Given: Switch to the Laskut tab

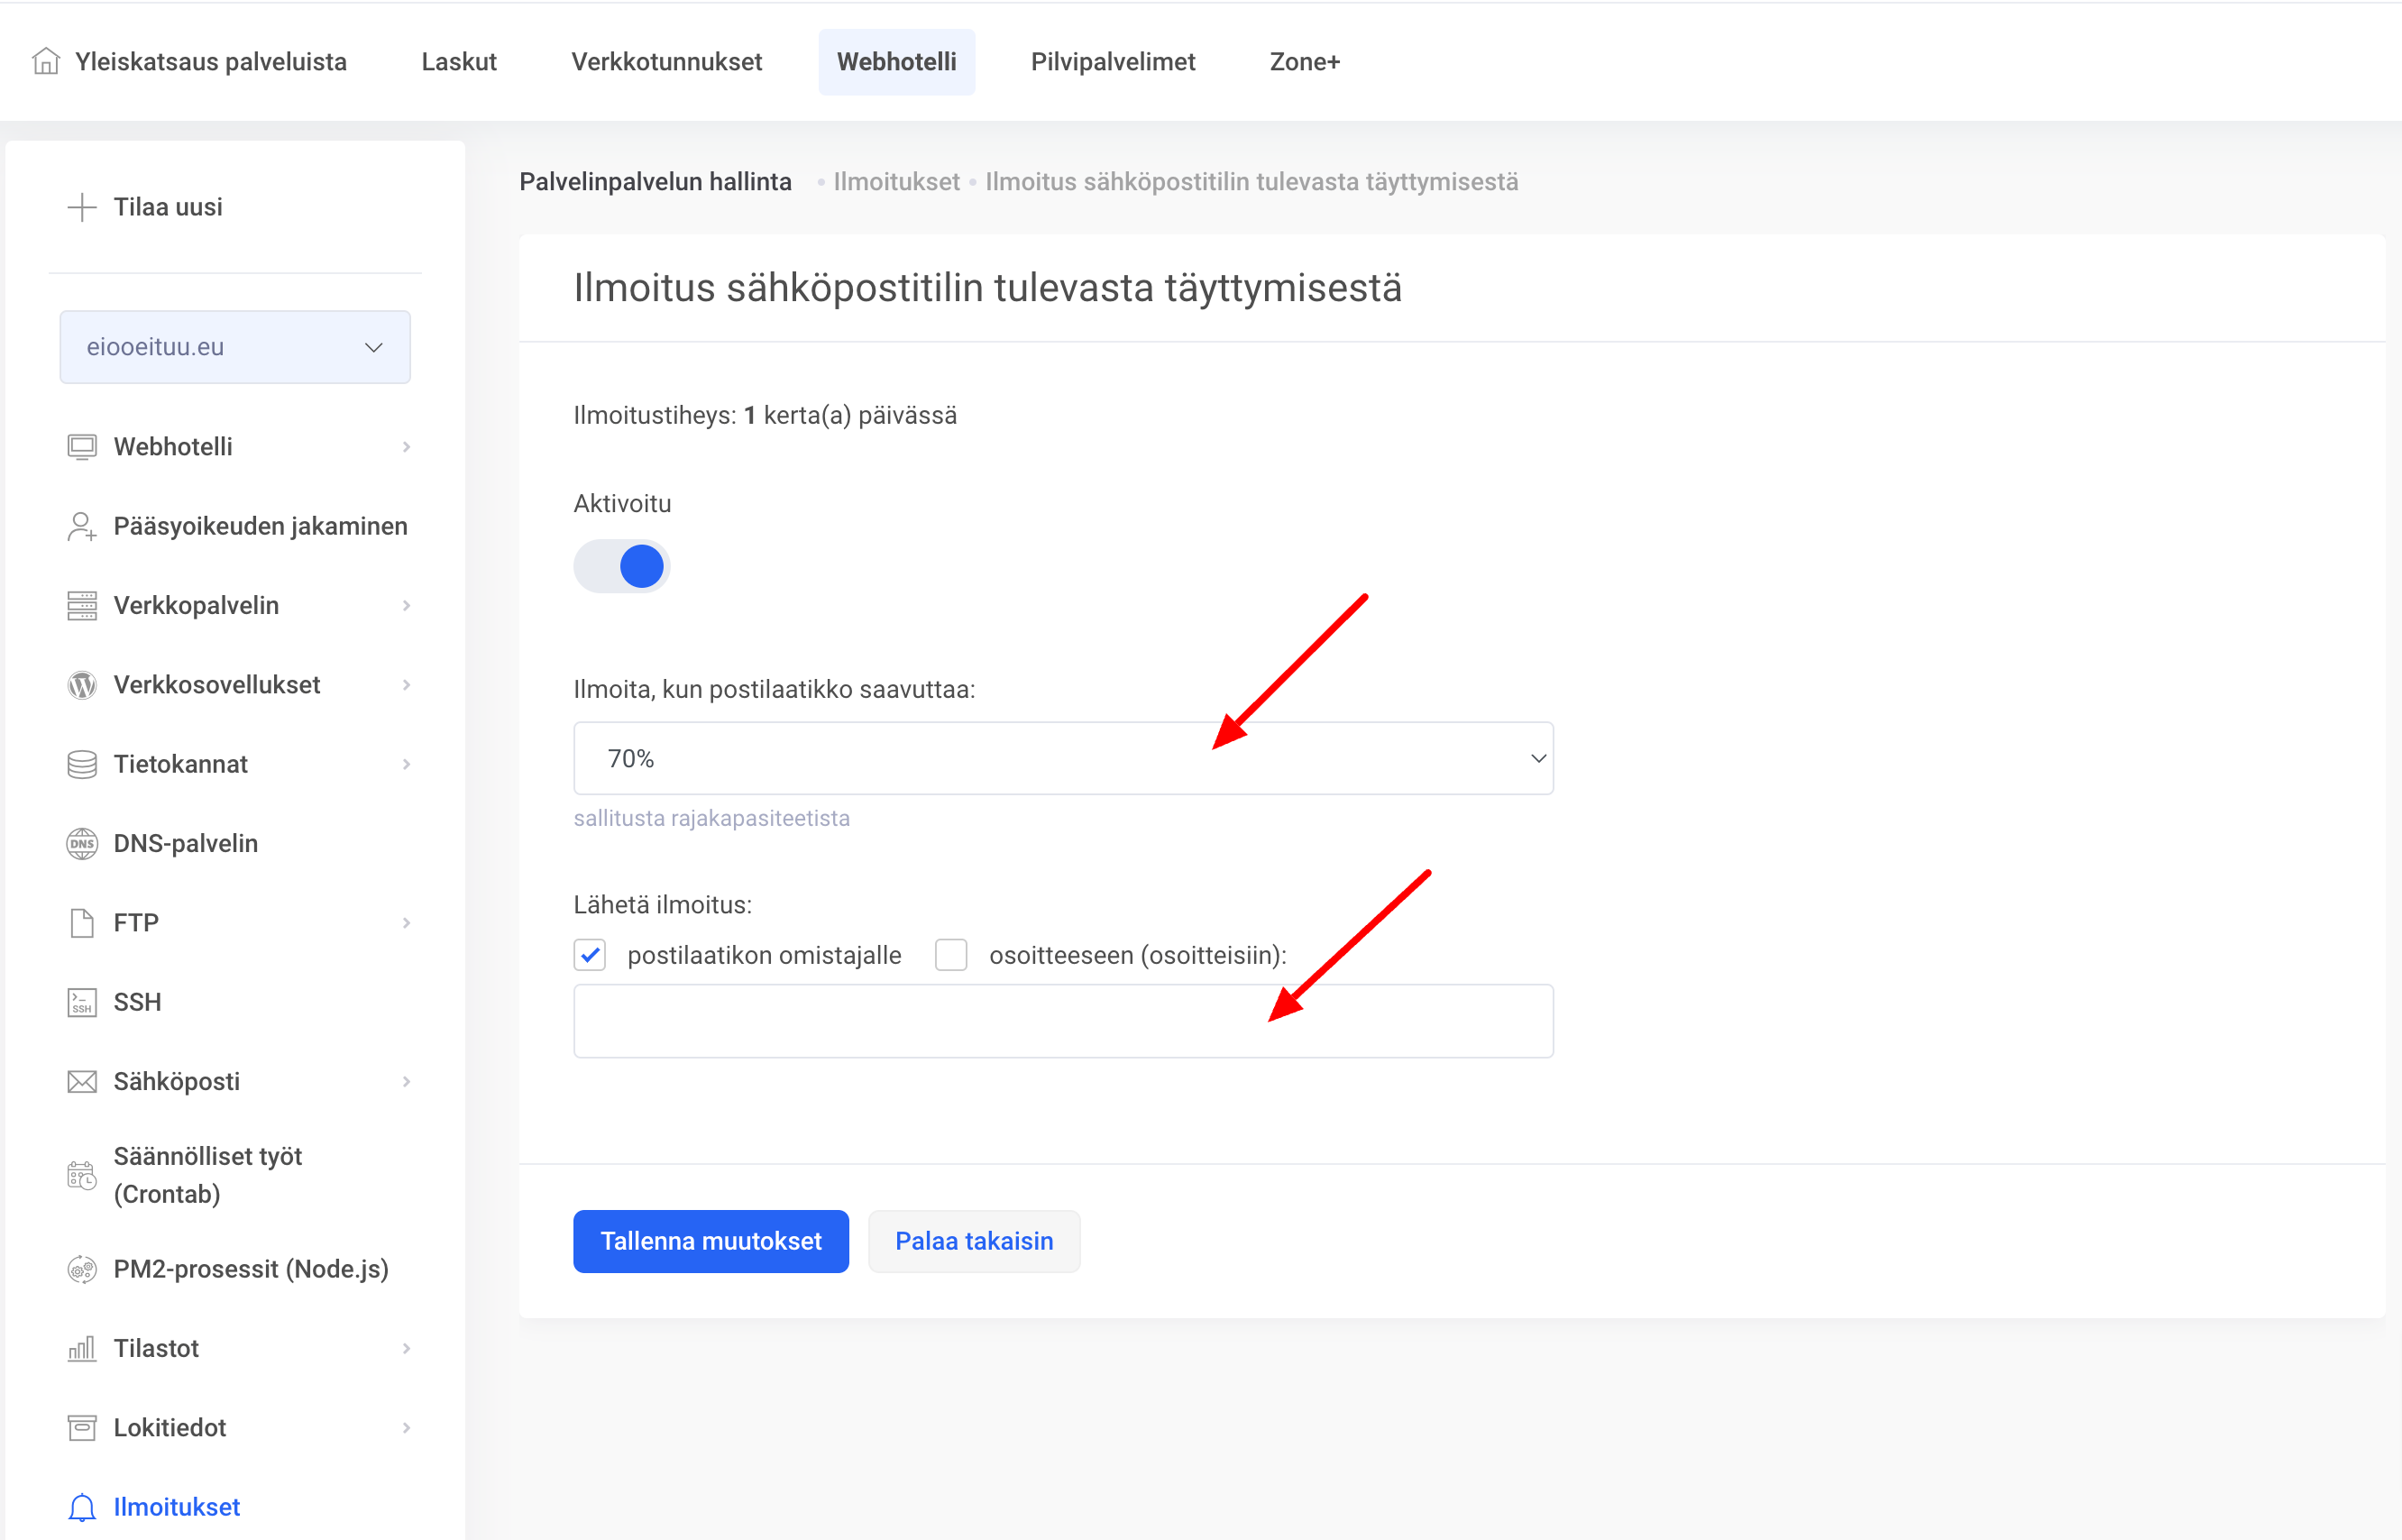Looking at the screenshot, I should point(459,62).
